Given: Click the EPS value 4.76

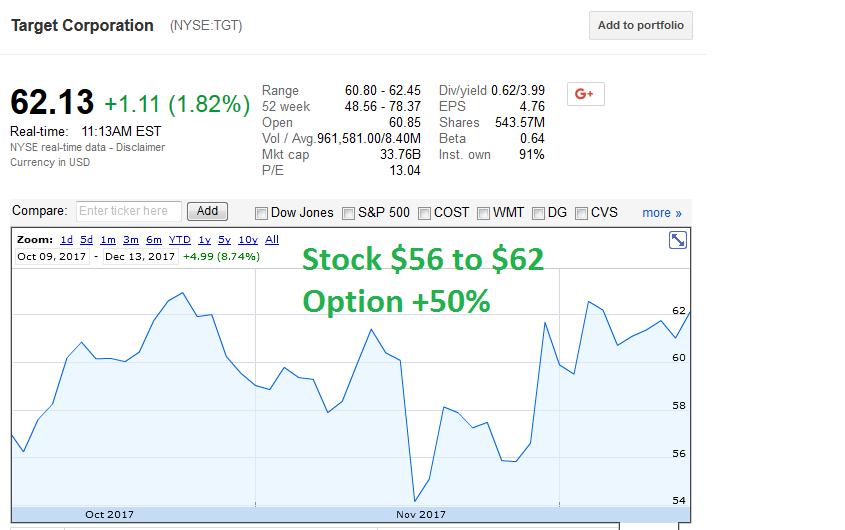Looking at the screenshot, I should tap(532, 107).
